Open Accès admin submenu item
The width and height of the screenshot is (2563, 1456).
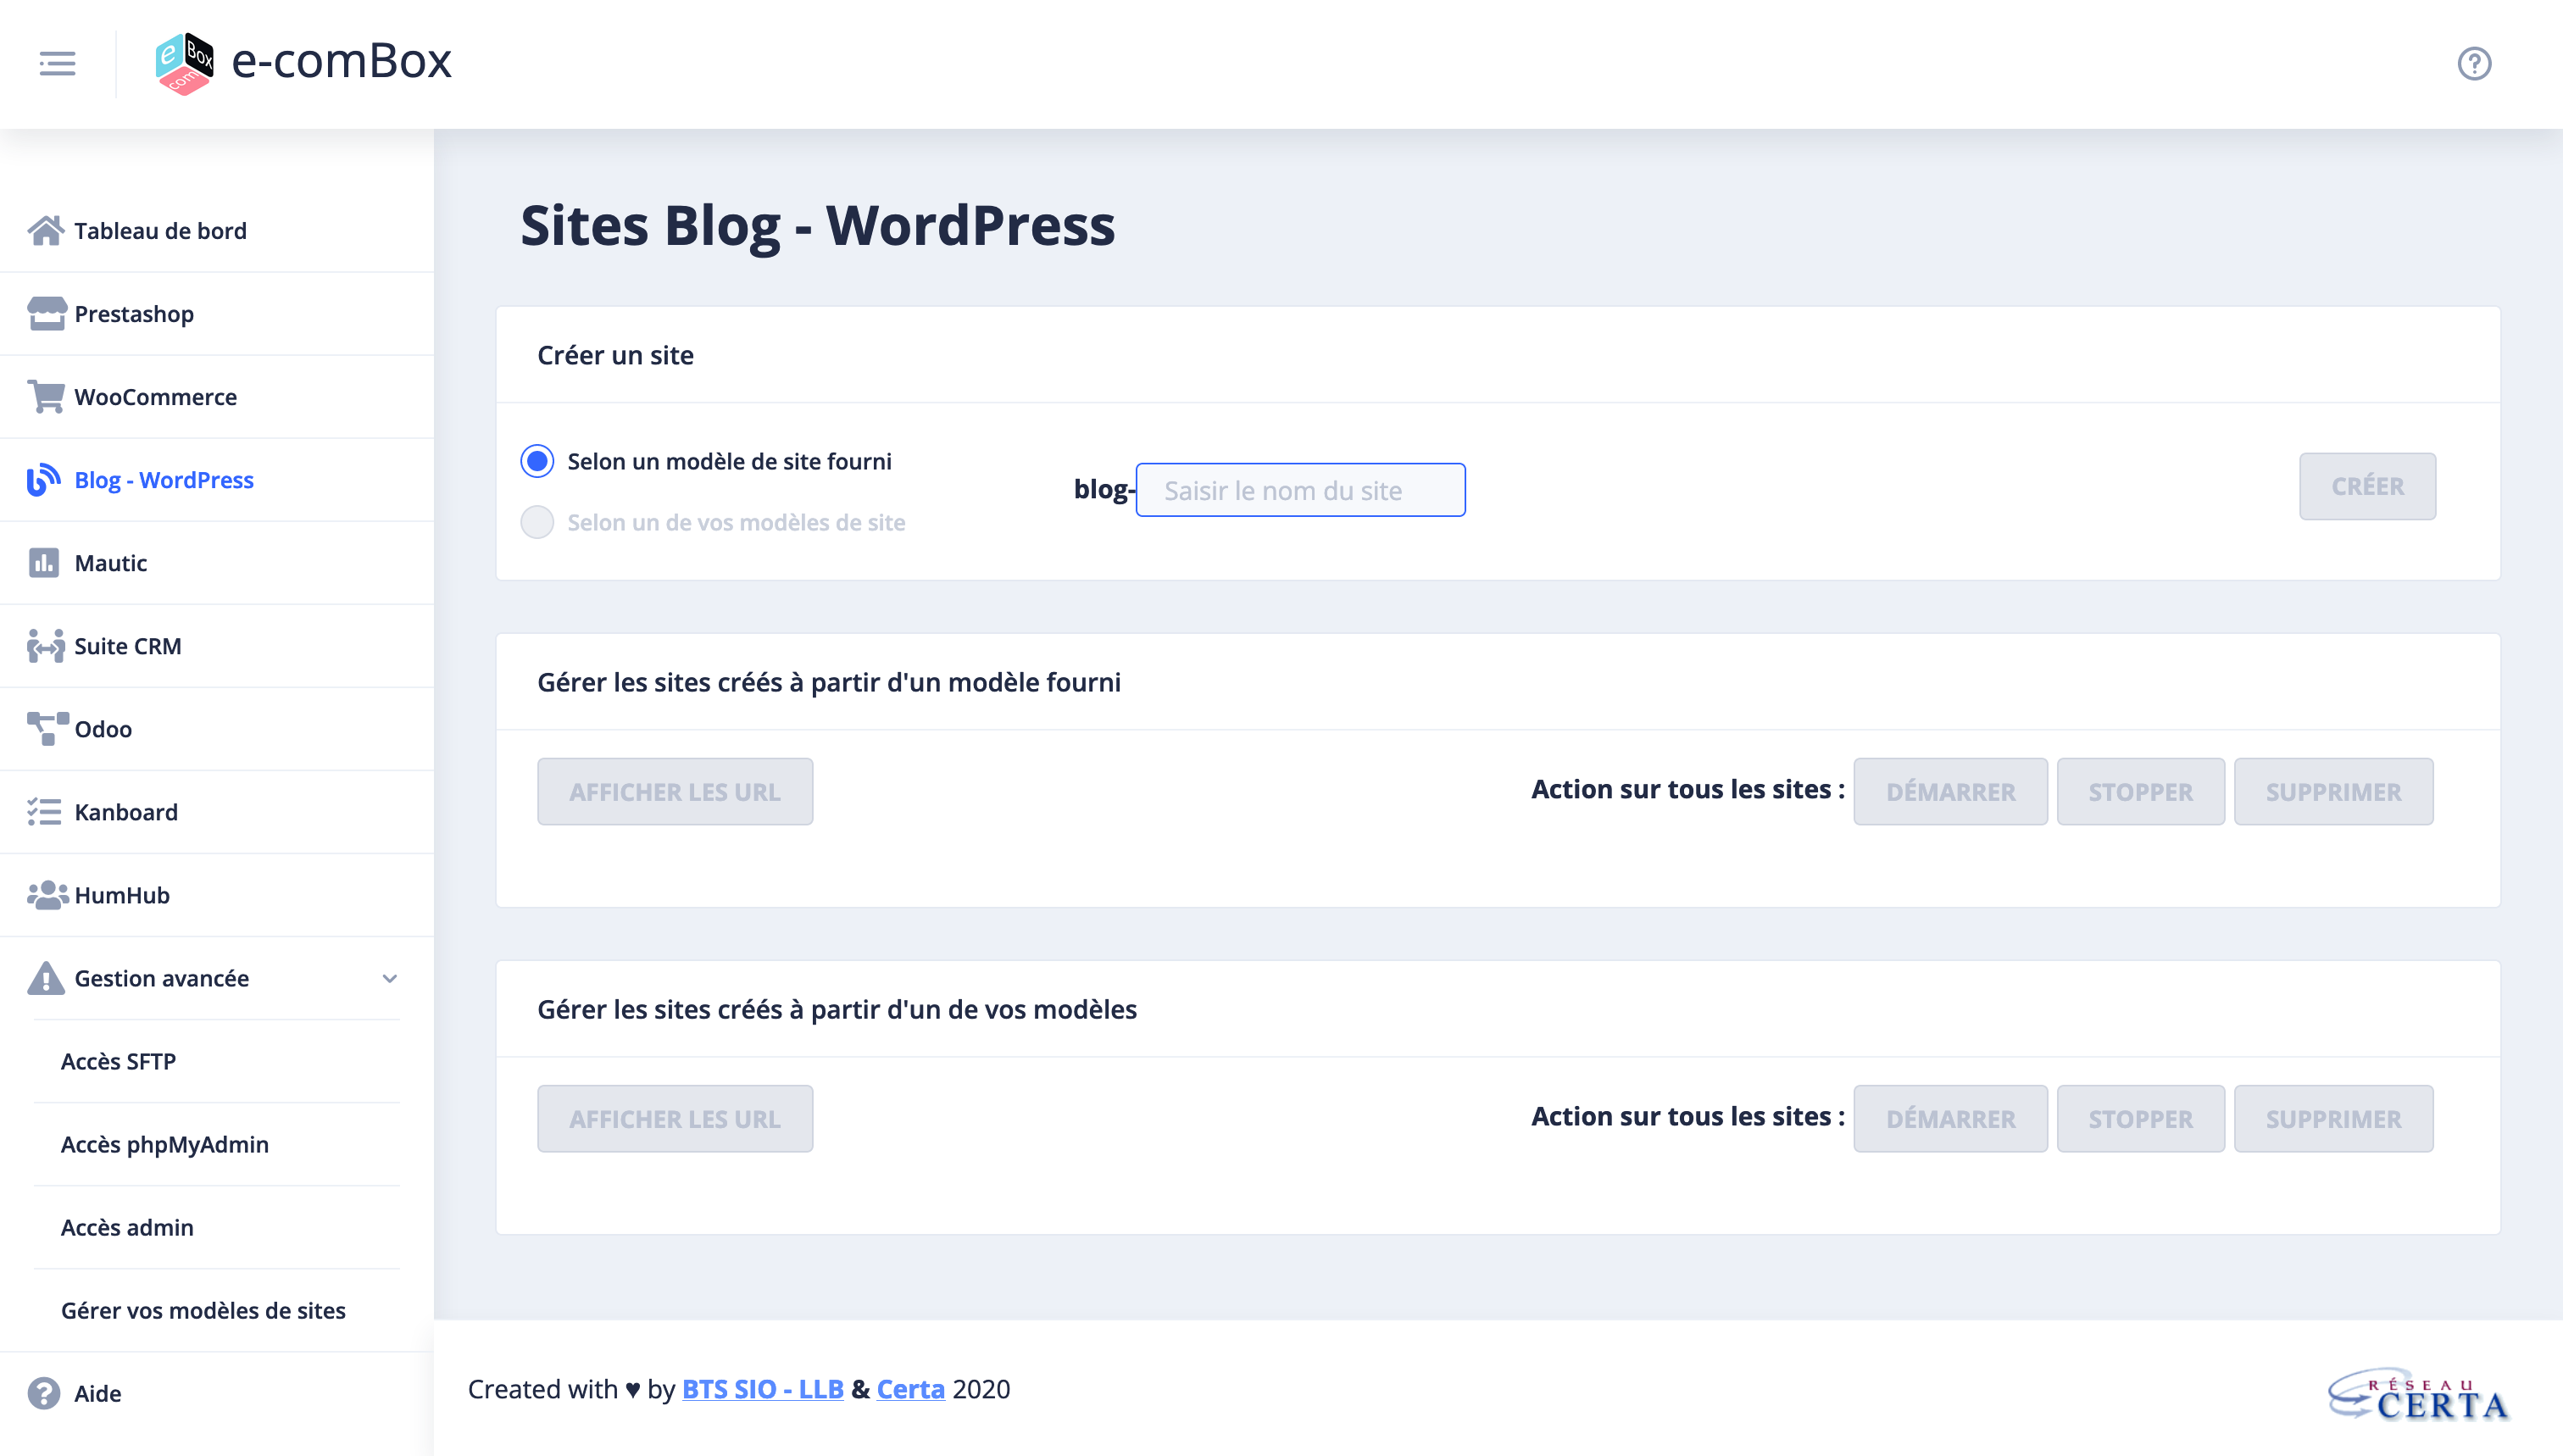[217, 1227]
